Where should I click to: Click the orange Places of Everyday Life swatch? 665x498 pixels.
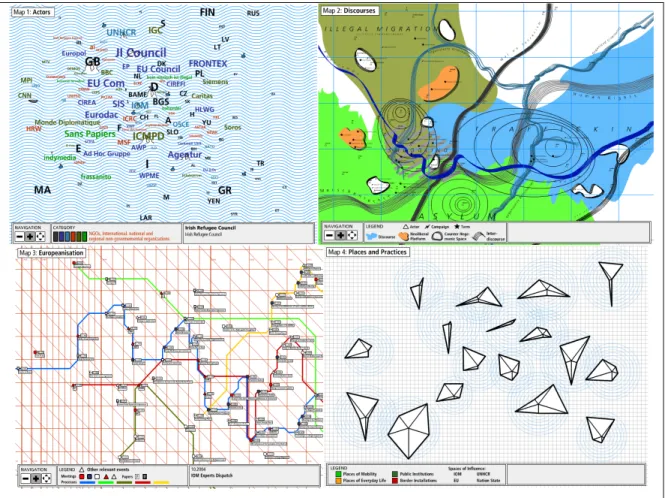click(338, 481)
